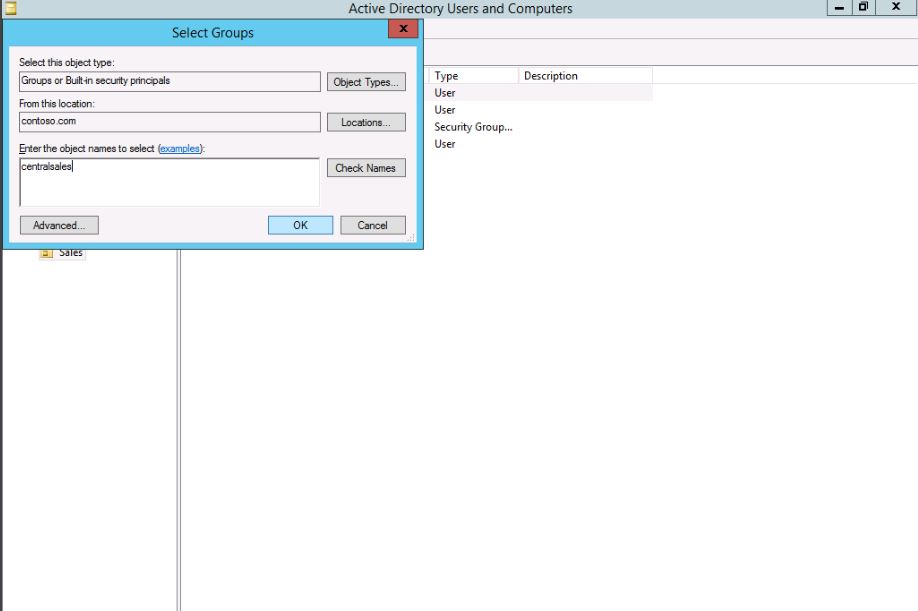Select the last User row in list
918x611 pixels.
445,144
